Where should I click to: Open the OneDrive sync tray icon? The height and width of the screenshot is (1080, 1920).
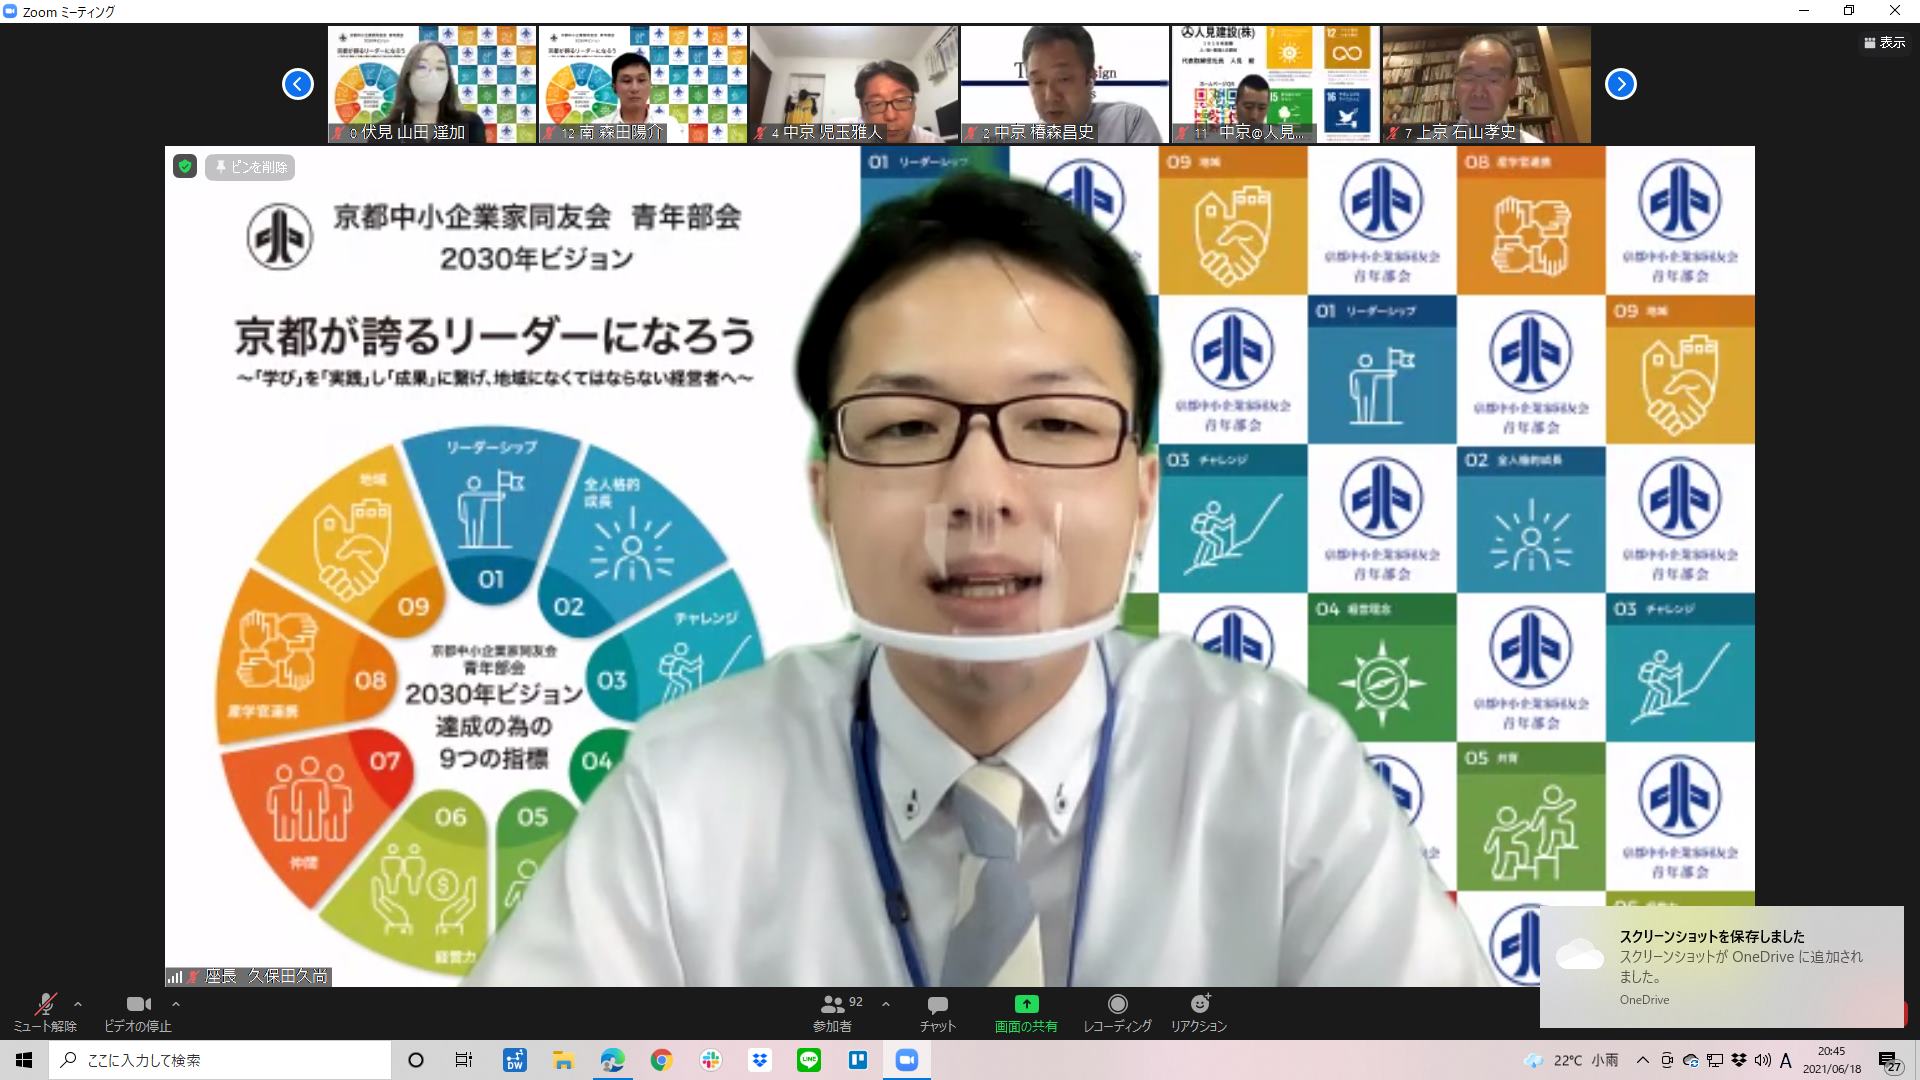[x=1690, y=1060]
